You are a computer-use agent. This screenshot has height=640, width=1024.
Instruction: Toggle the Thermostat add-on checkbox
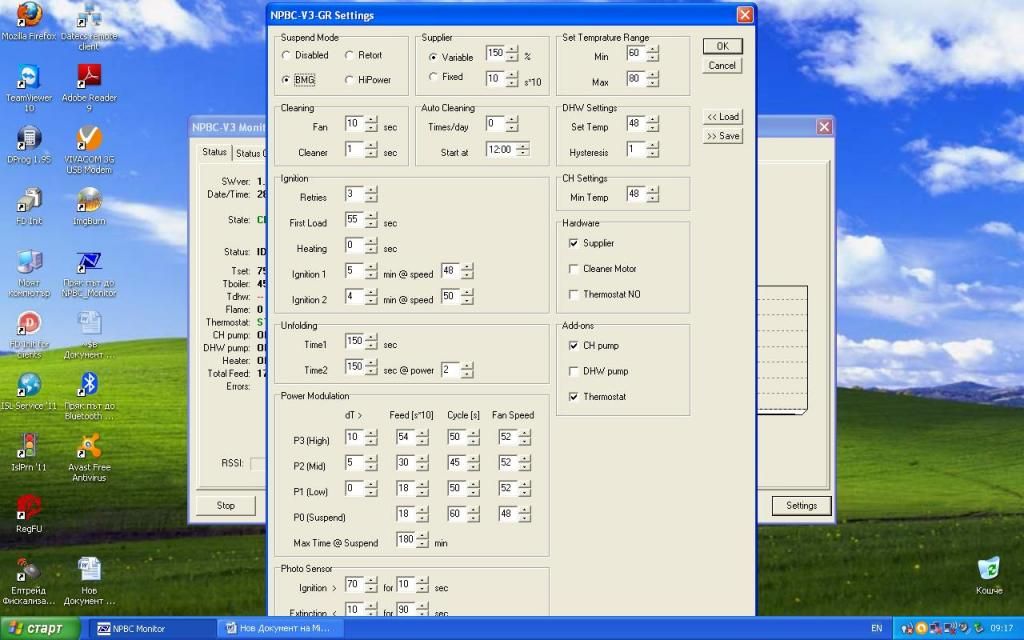coord(598,396)
